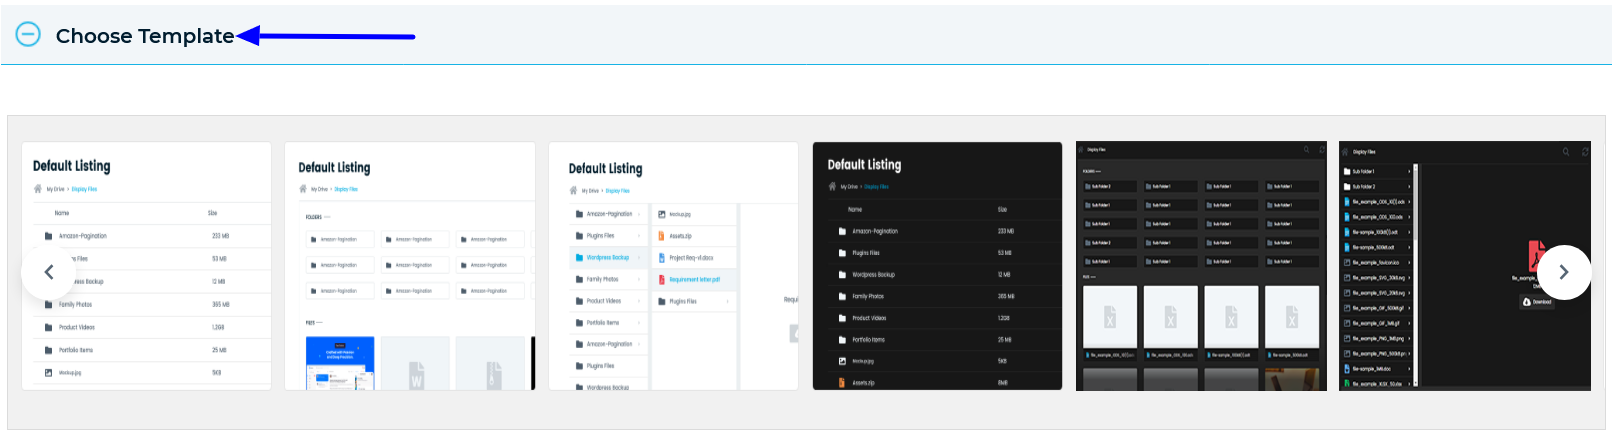Click home icon in dark list template breadcrumb
The height and width of the screenshot is (435, 1612).
pyautogui.click(x=832, y=187)
